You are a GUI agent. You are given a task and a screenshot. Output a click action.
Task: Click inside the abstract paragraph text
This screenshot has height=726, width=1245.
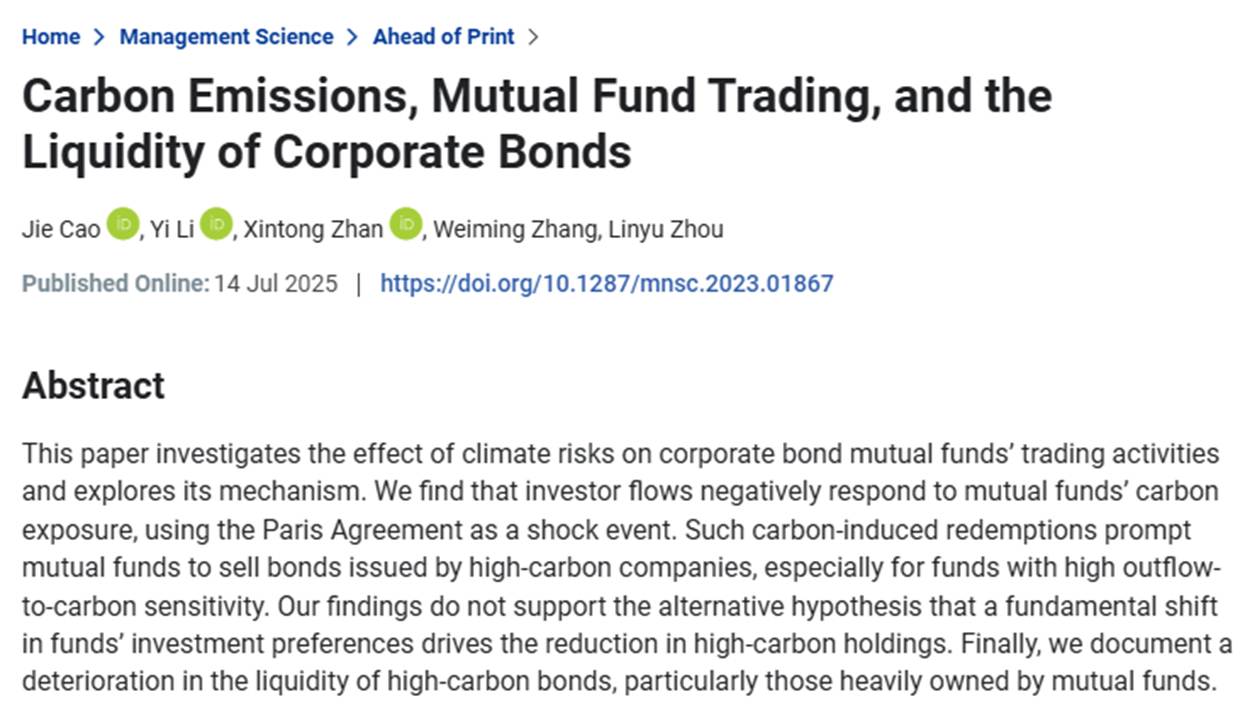coord(620,567)
